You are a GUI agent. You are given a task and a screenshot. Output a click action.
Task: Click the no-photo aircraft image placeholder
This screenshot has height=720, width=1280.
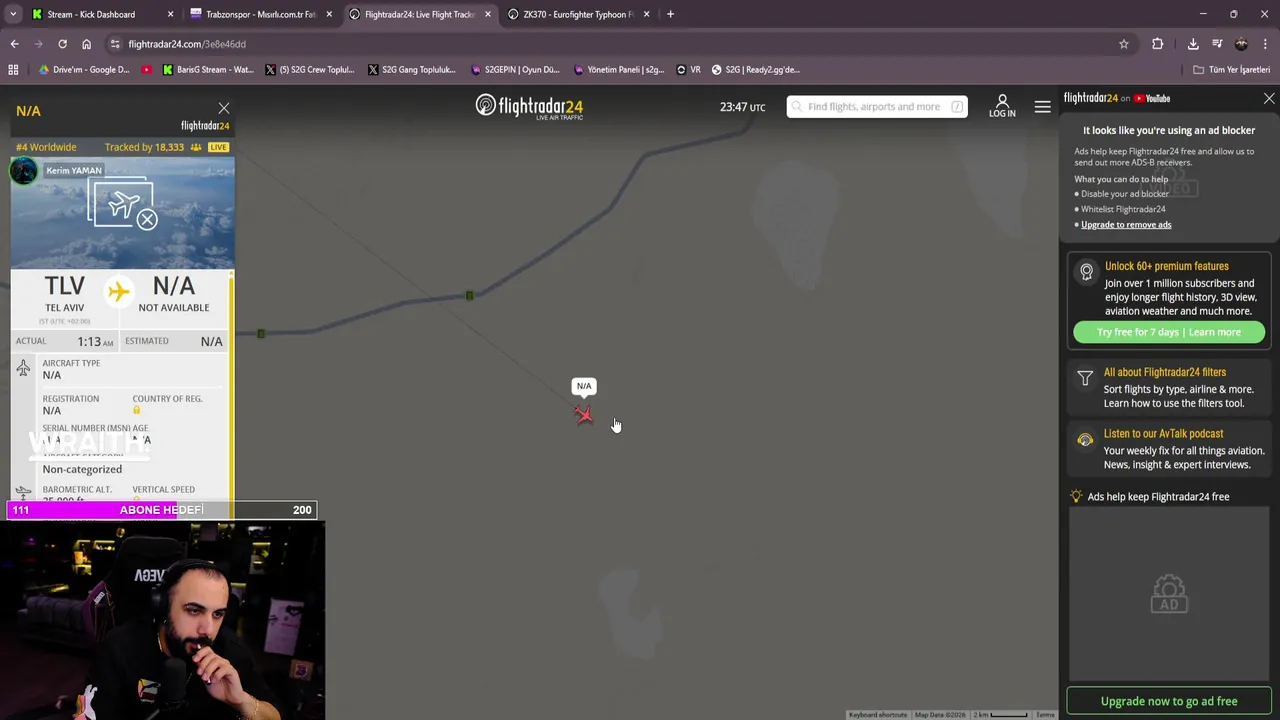tap(123, 204)
